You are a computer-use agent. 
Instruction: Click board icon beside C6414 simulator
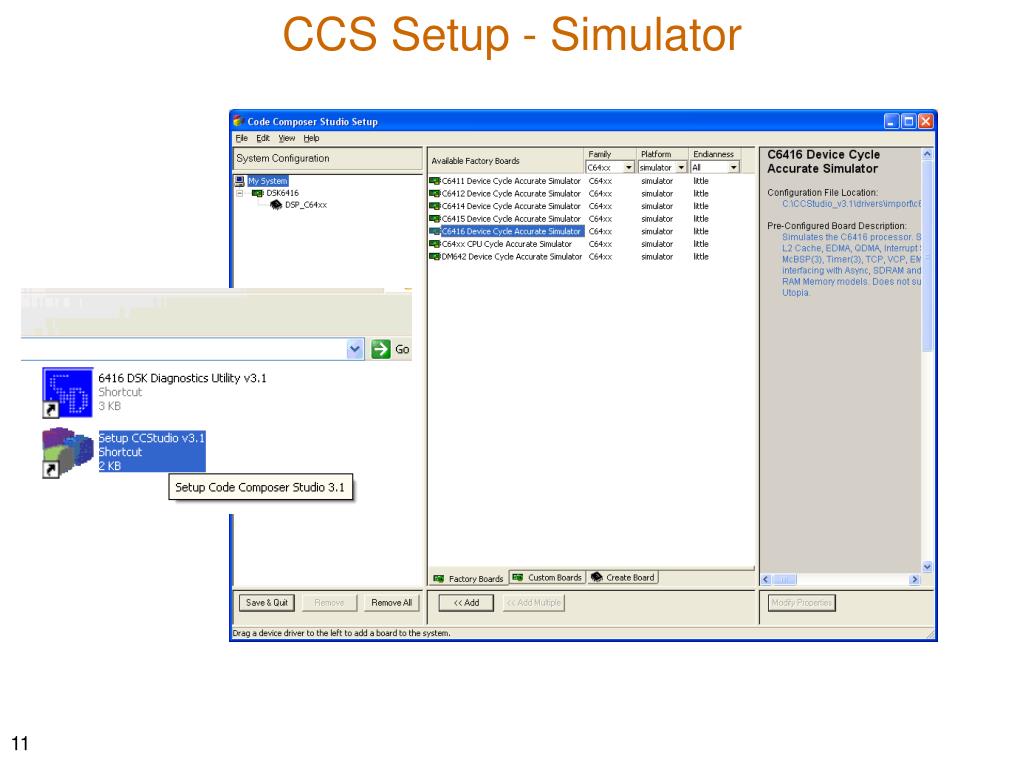434,206
